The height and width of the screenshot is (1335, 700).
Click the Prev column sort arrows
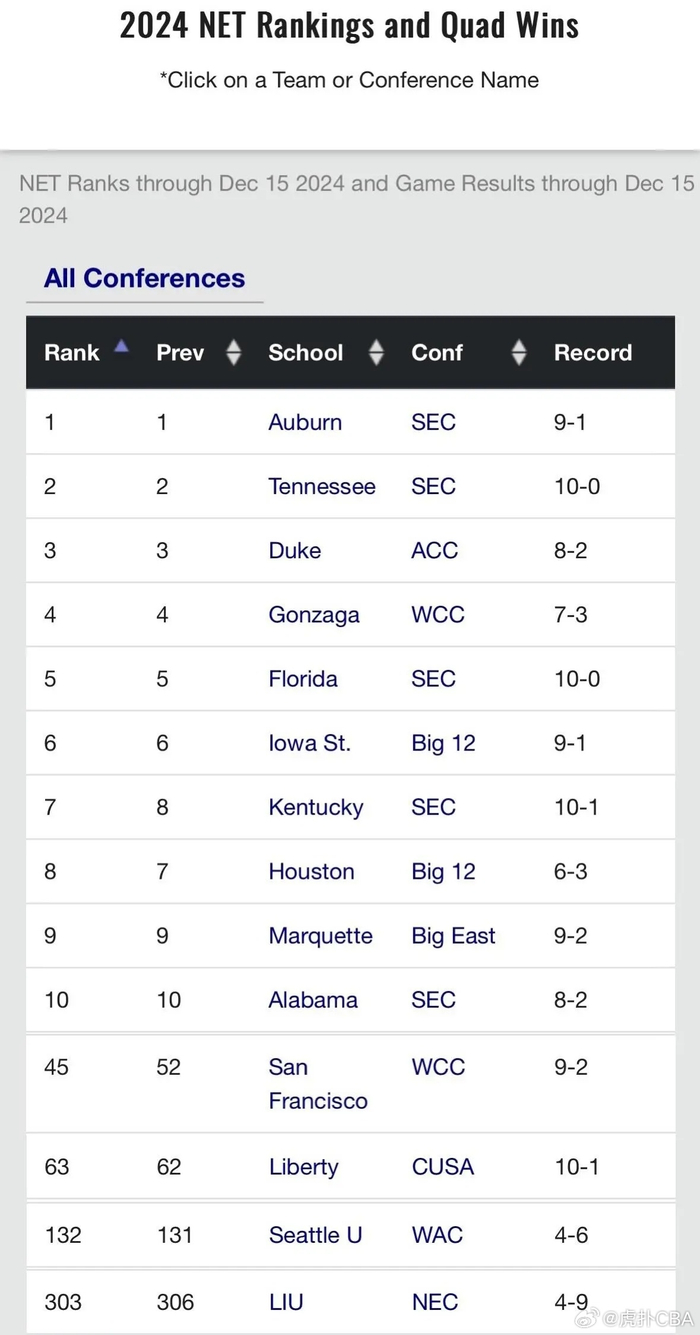pyautogui.click(x=233, y=352)
